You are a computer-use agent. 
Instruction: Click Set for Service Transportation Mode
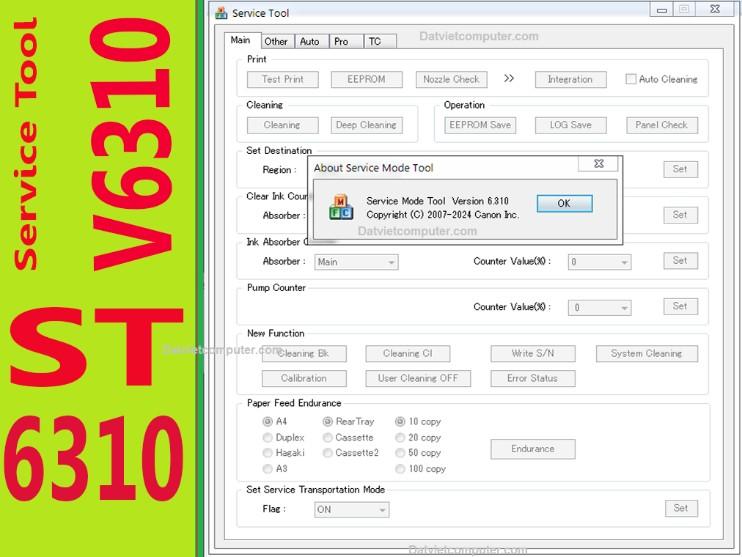(x=681, y=508)
